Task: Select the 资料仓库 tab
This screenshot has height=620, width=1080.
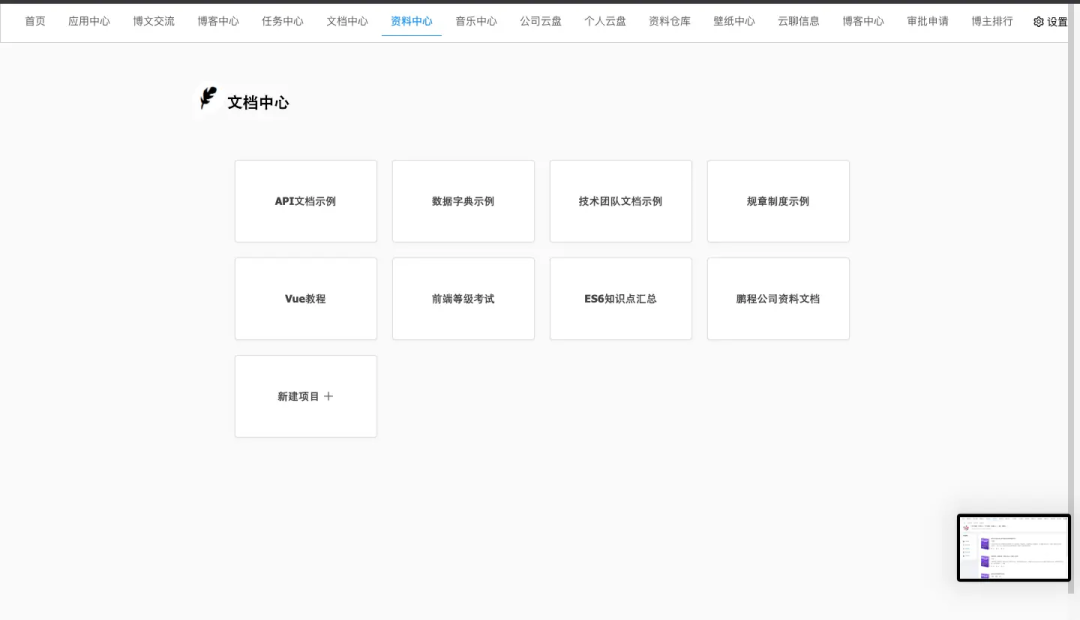Action: (x=669, y=21)
